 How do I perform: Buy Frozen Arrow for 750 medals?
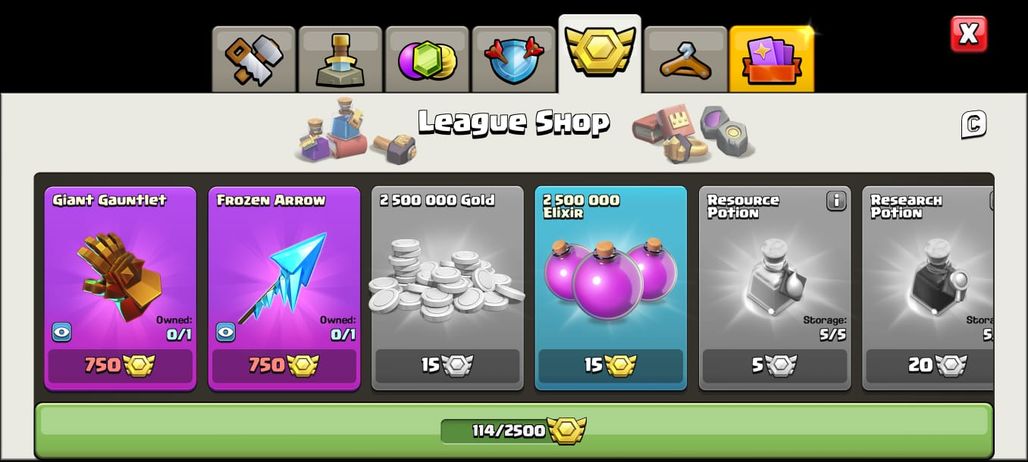point(284,366)
